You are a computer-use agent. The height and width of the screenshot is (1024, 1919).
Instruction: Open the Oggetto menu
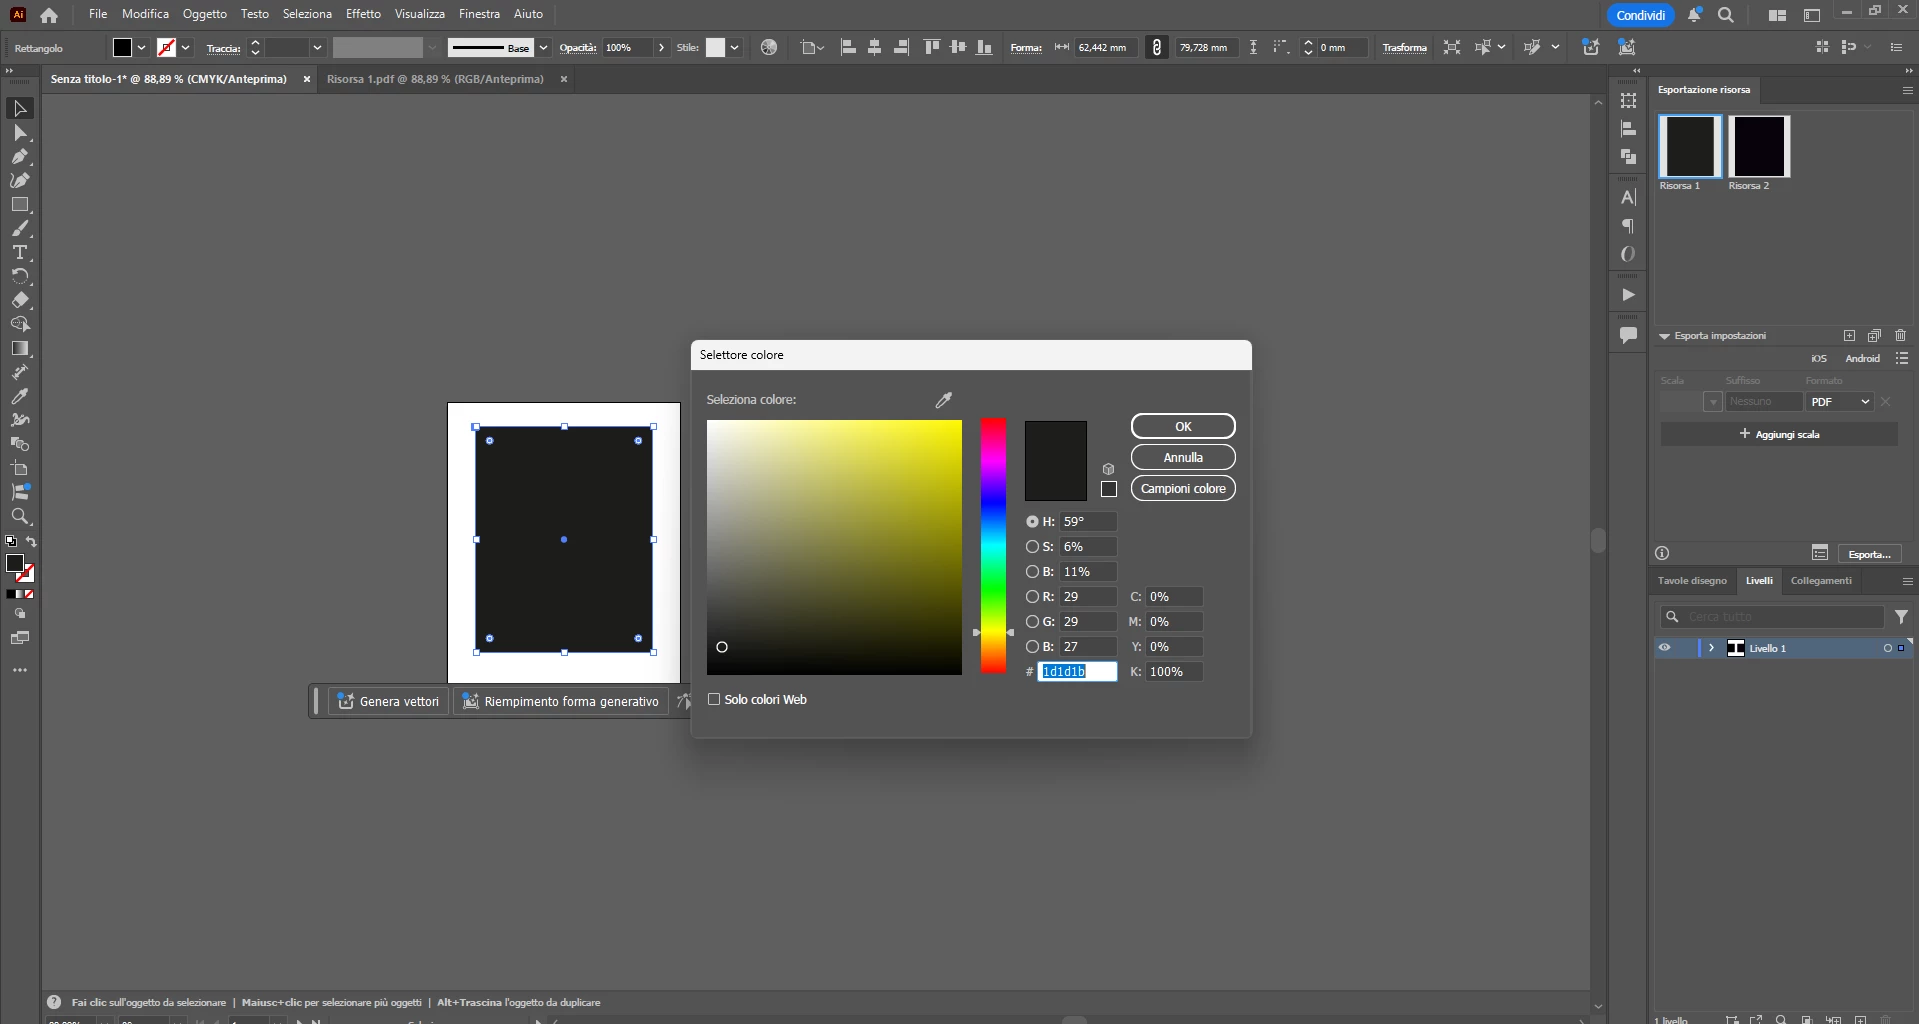(x=205, y=14)
